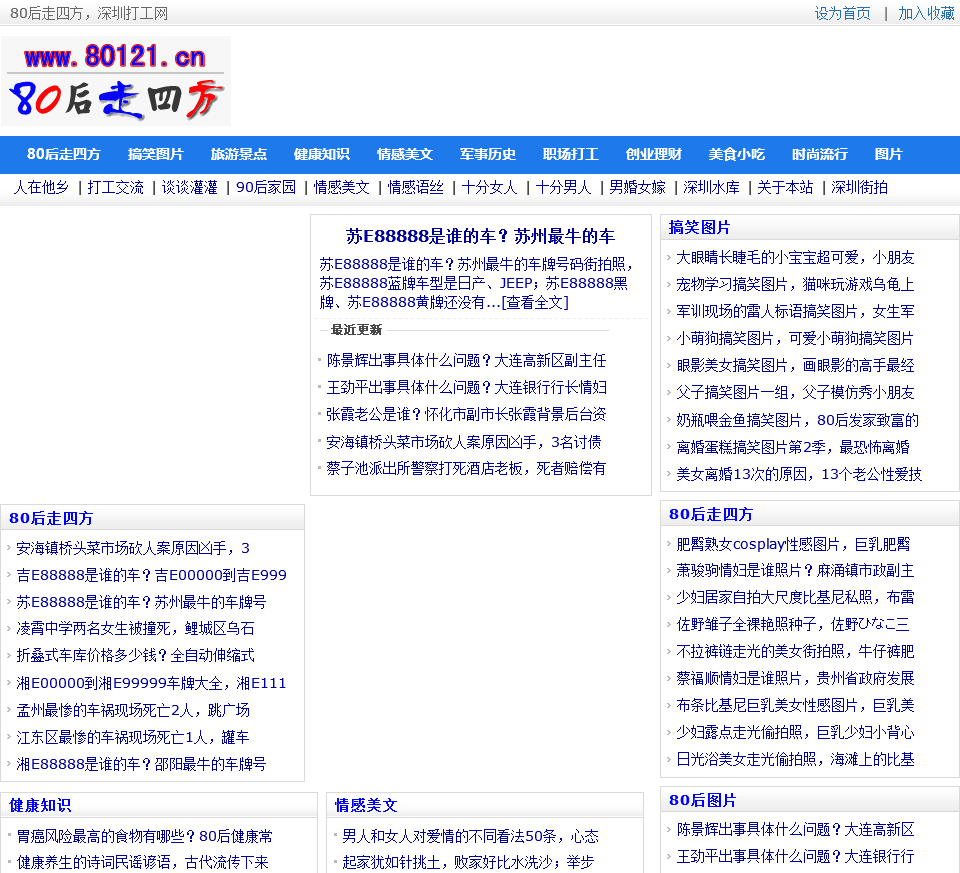960x873 pixels.
Task: Select 军事历史 in the blue navigation bar
Action: pyautogui.click(x=488, y=154)
